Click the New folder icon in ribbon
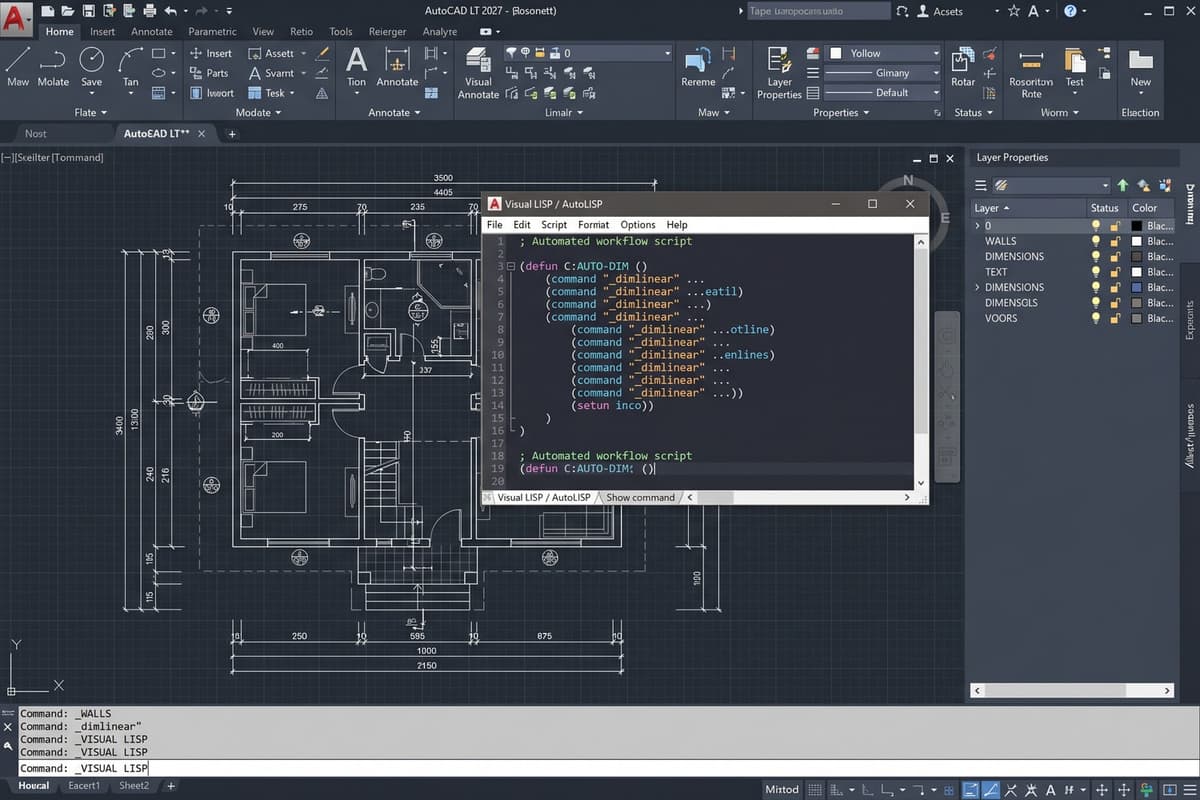 [x=1141, y=60]
